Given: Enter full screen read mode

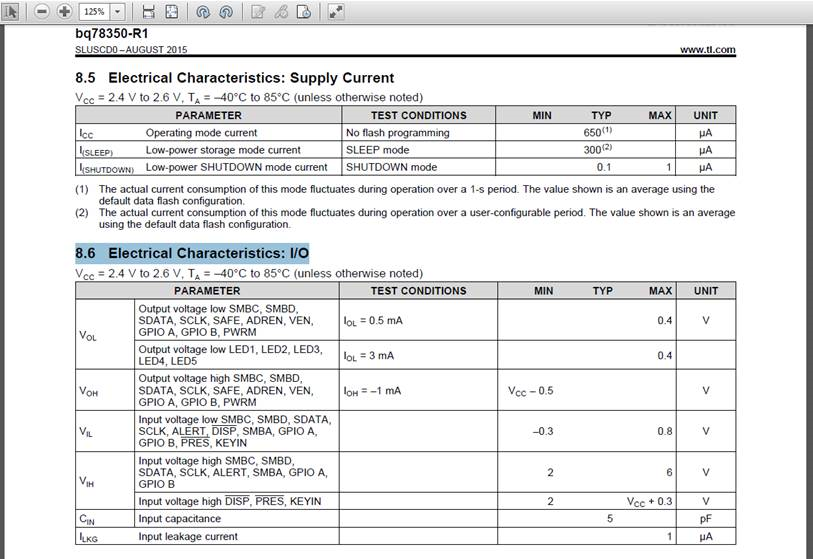Looking at the screenshot, I should (336, 11).
